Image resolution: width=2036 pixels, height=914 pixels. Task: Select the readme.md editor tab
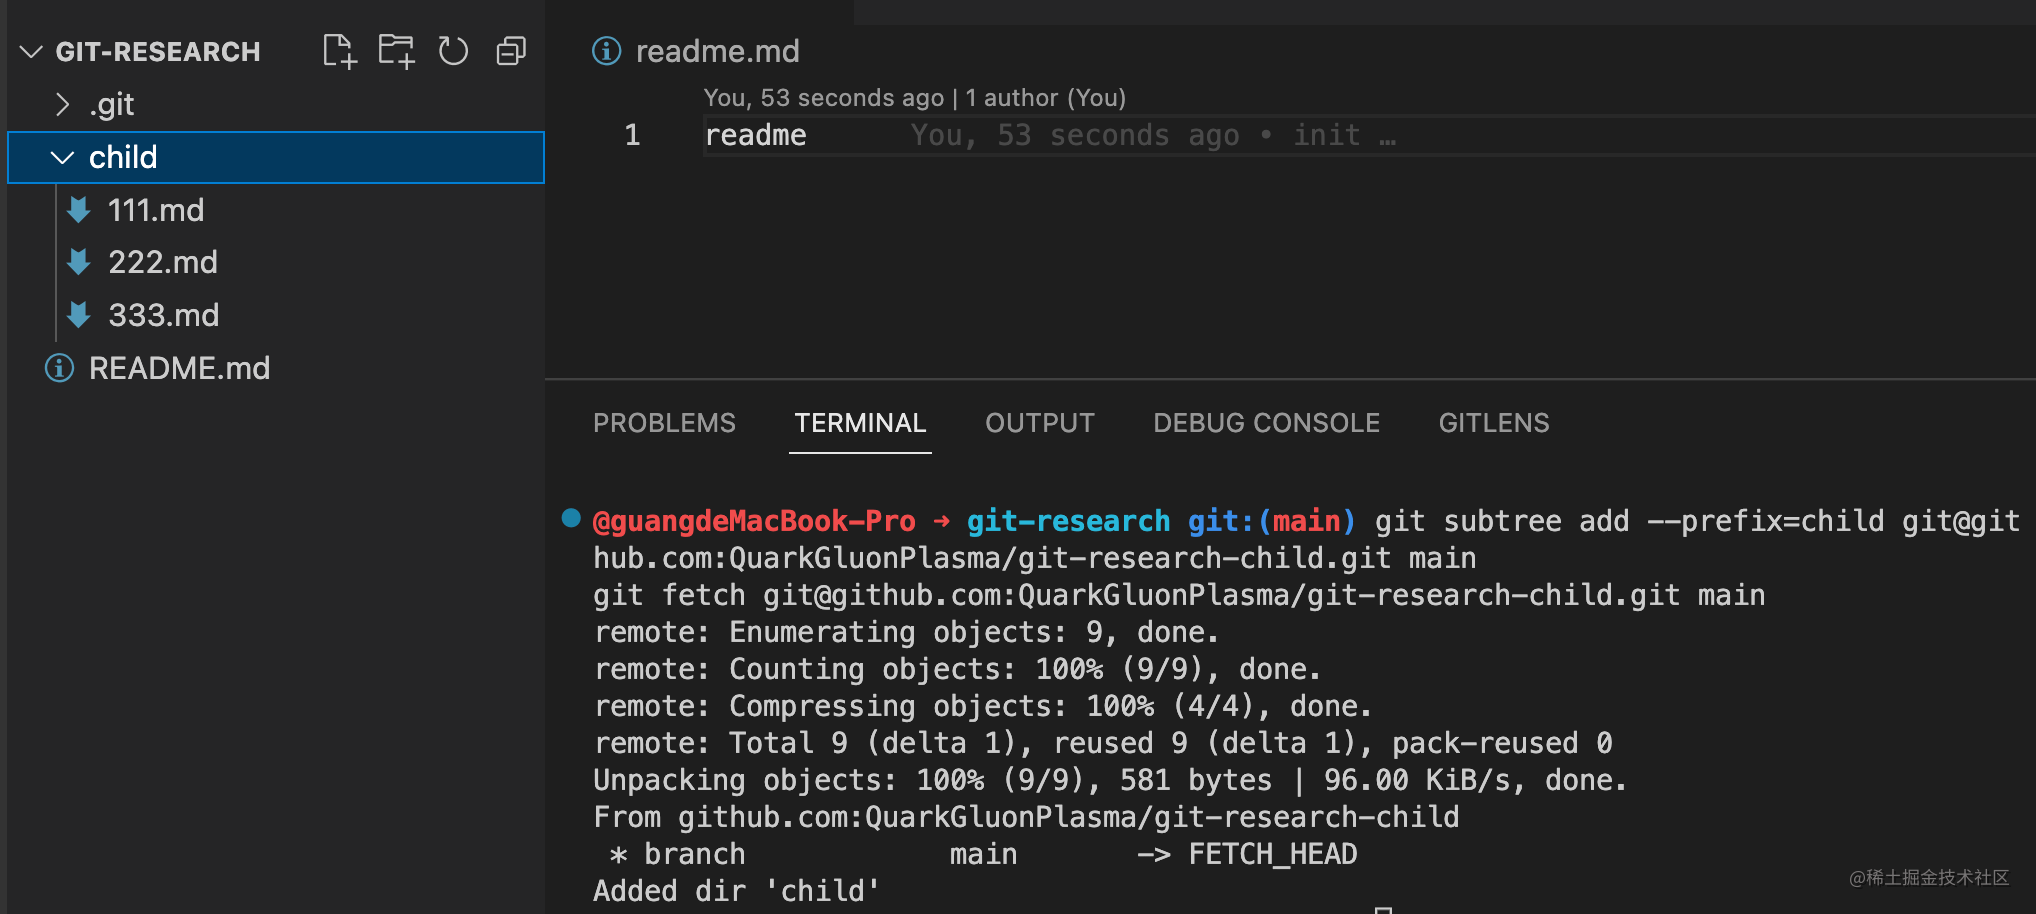718,50
